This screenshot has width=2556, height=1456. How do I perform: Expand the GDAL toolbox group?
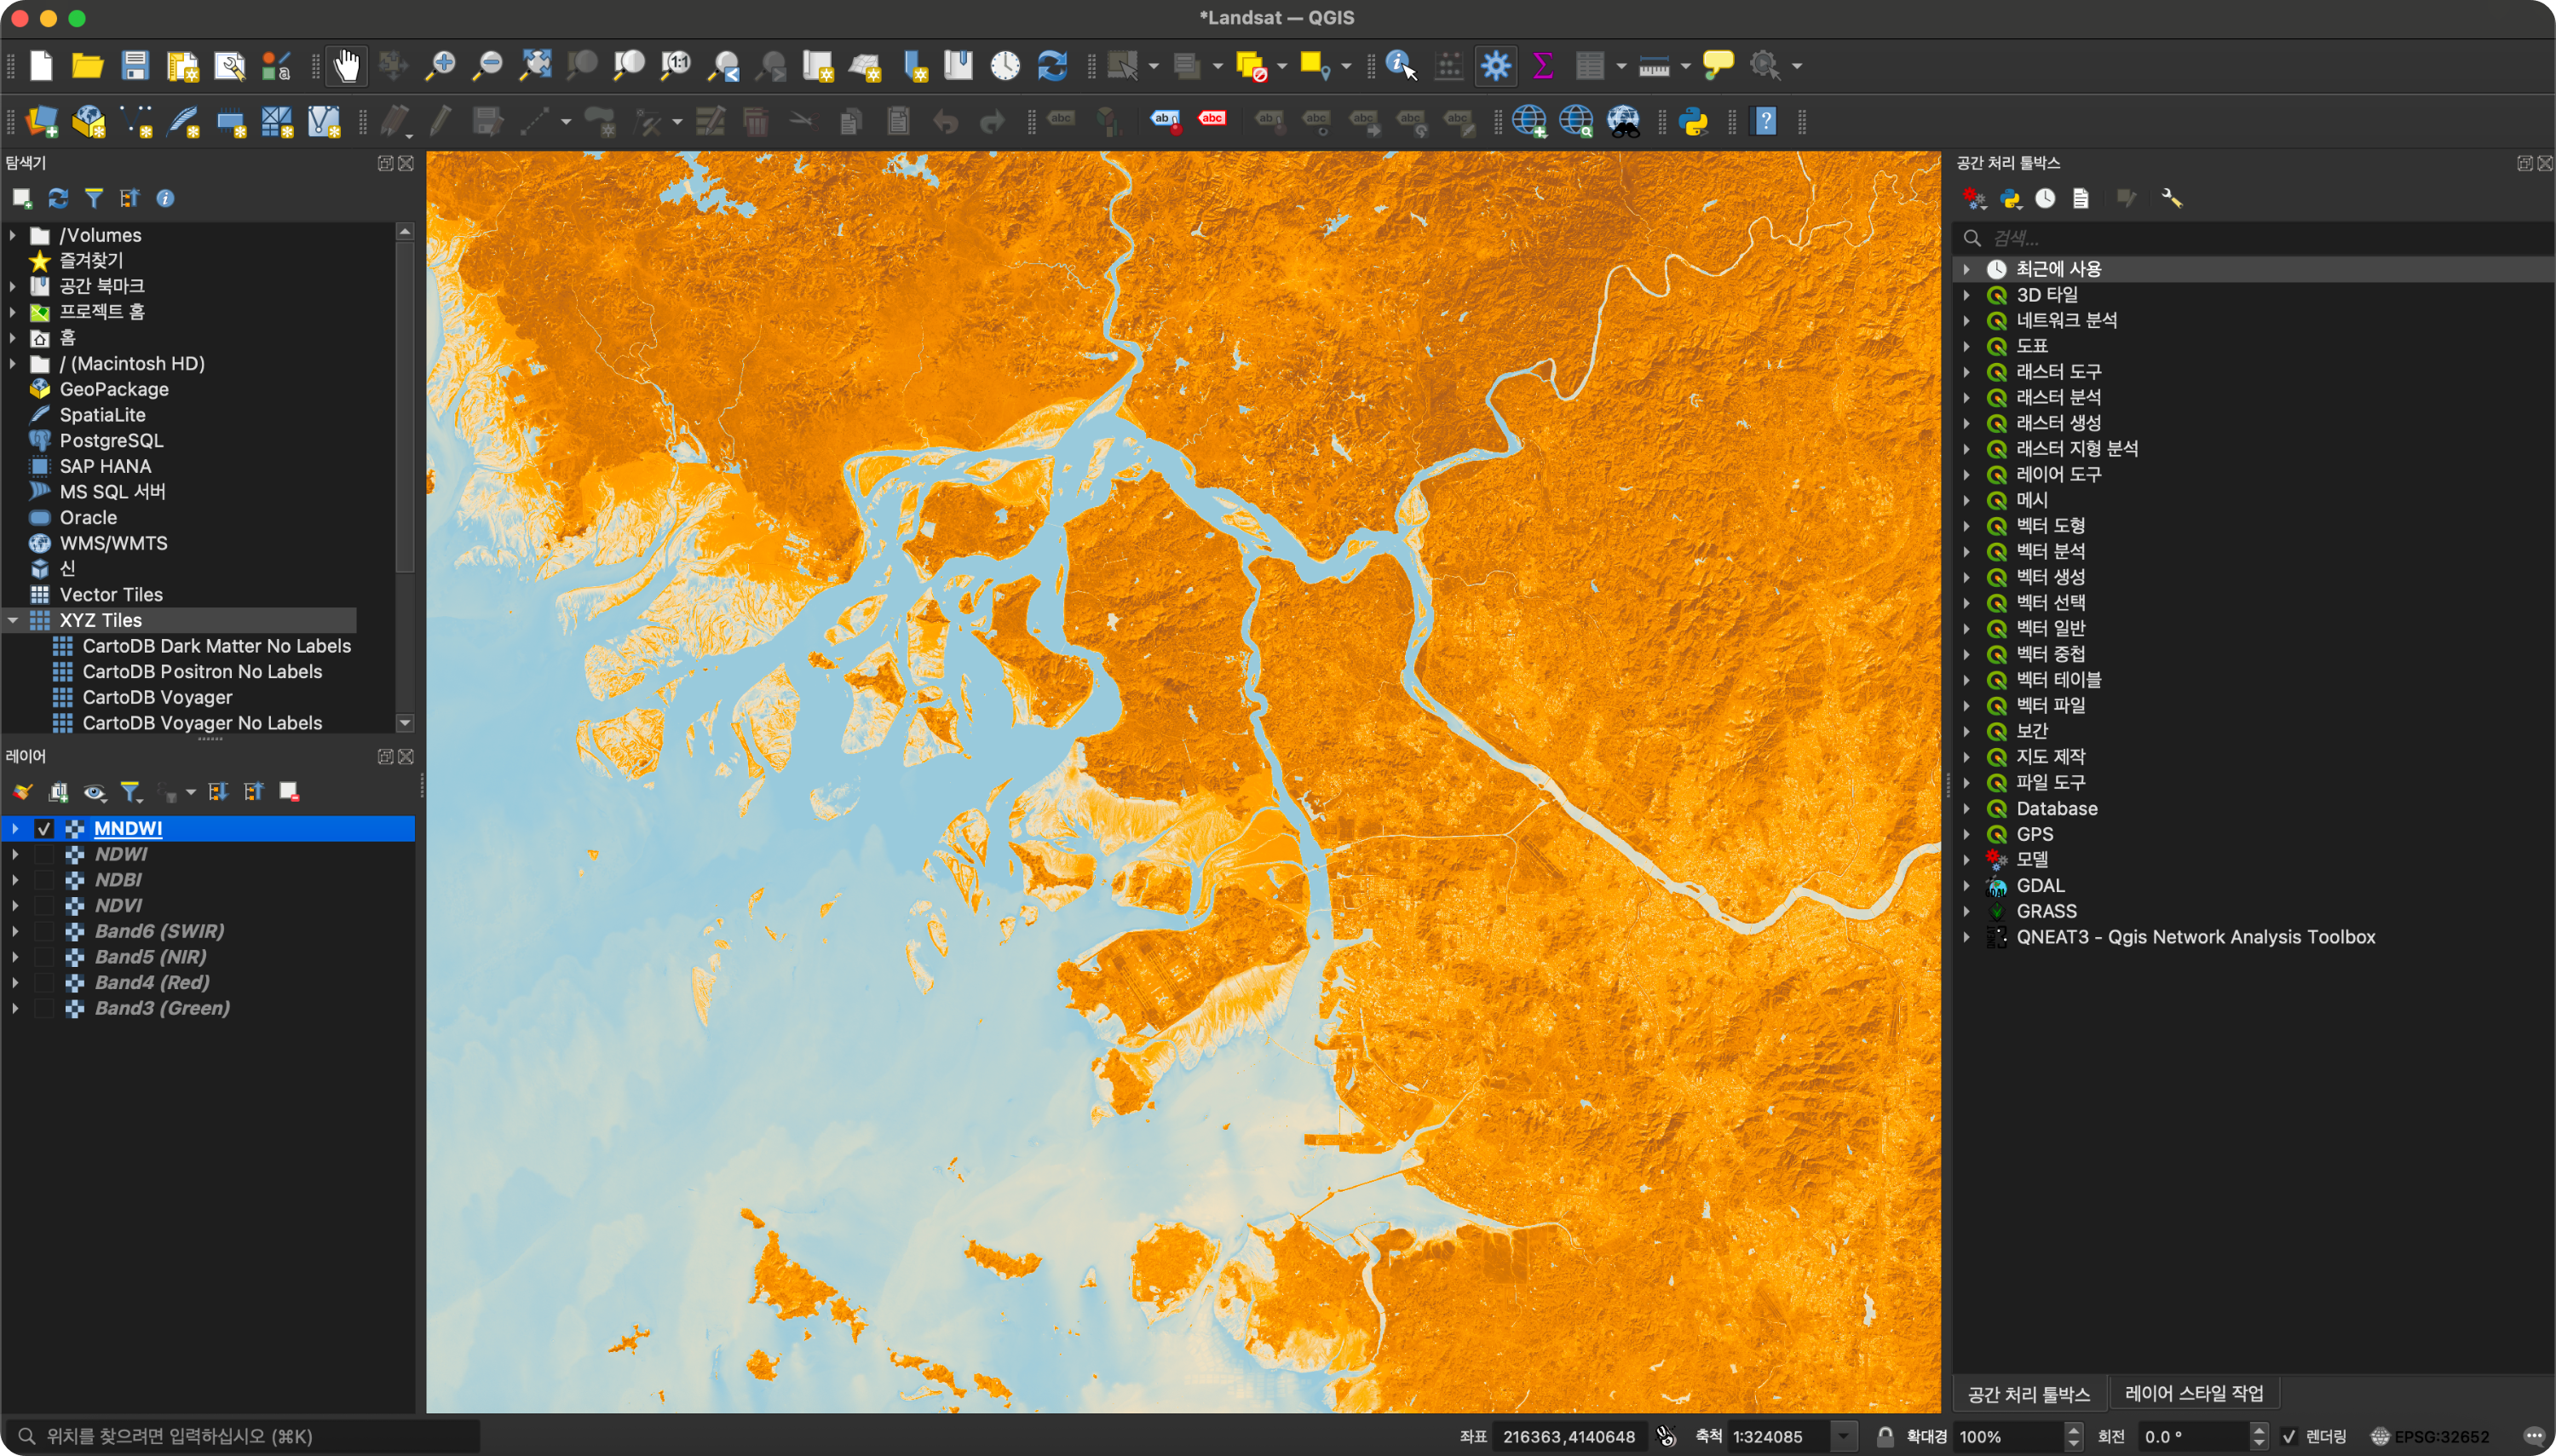click(1966, 885)
